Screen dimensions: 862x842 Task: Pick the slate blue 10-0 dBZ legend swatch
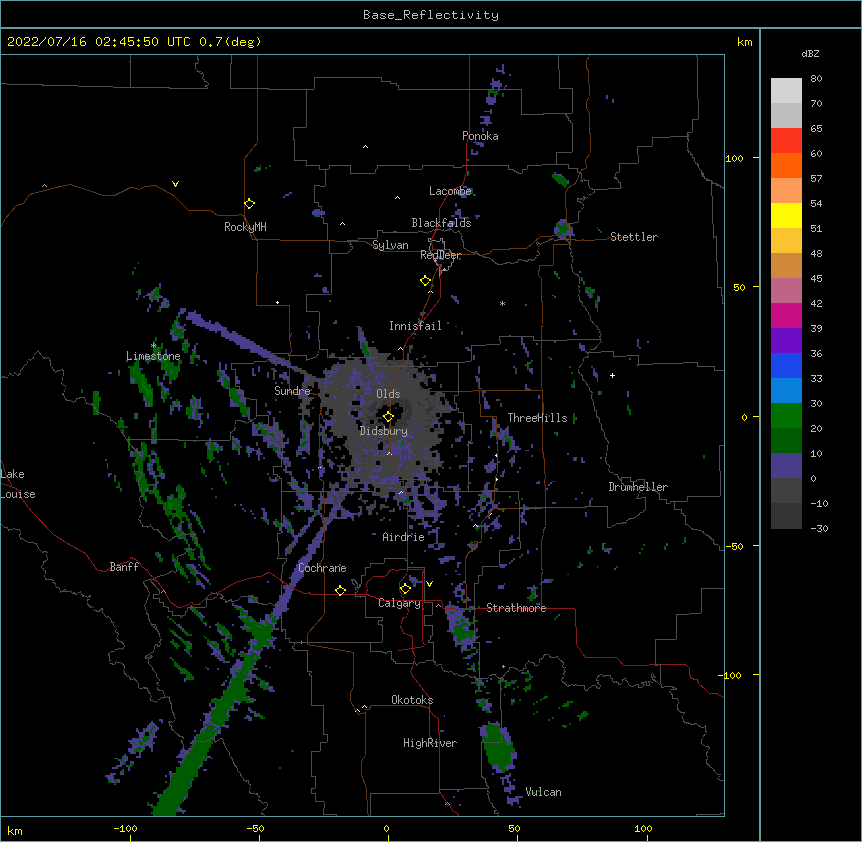point(786,466)
